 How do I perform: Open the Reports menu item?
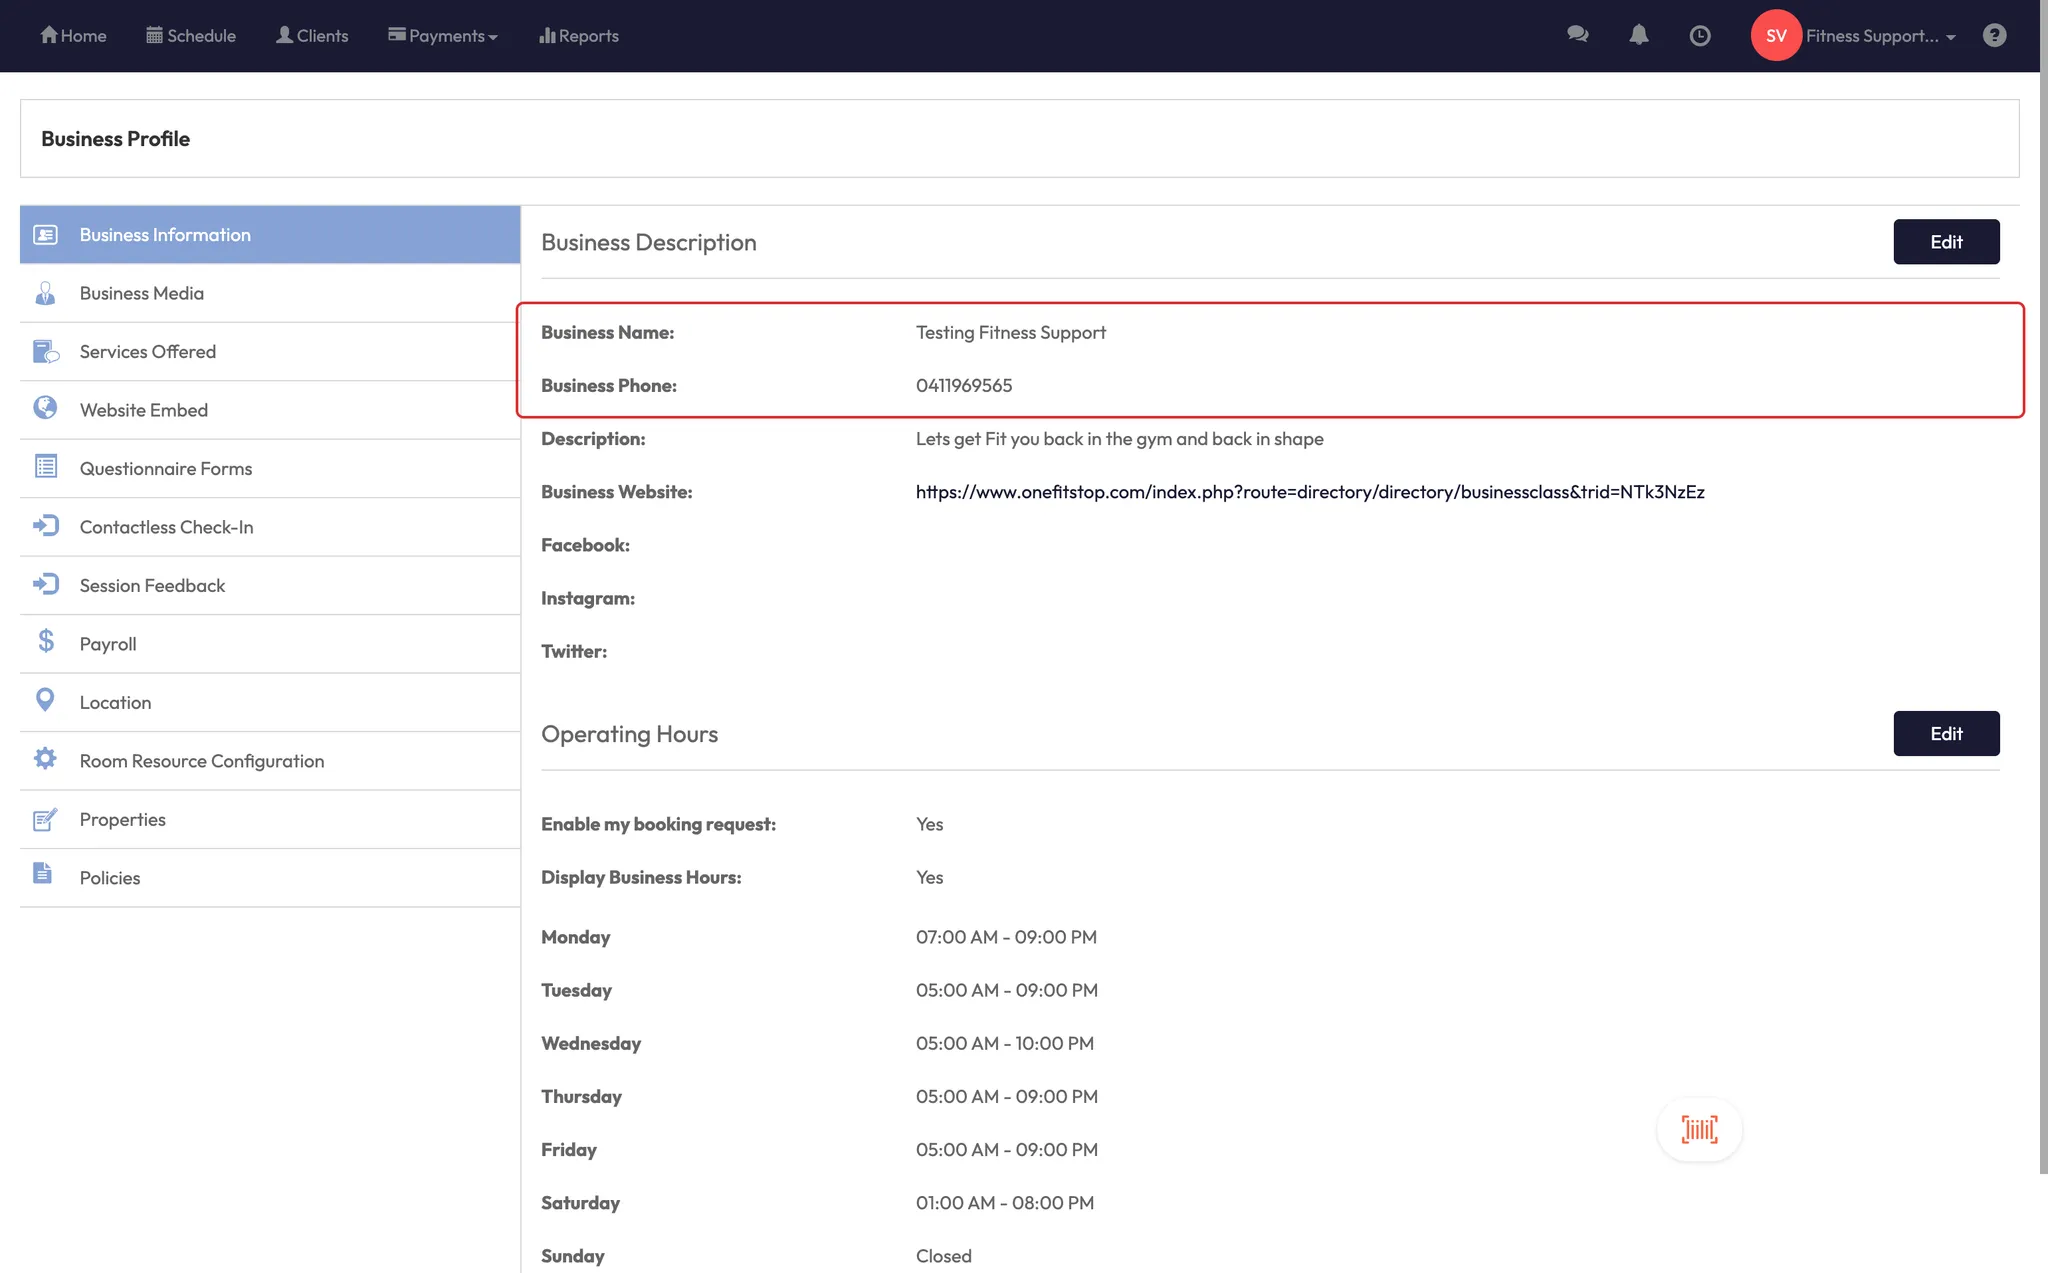[579, 36]
